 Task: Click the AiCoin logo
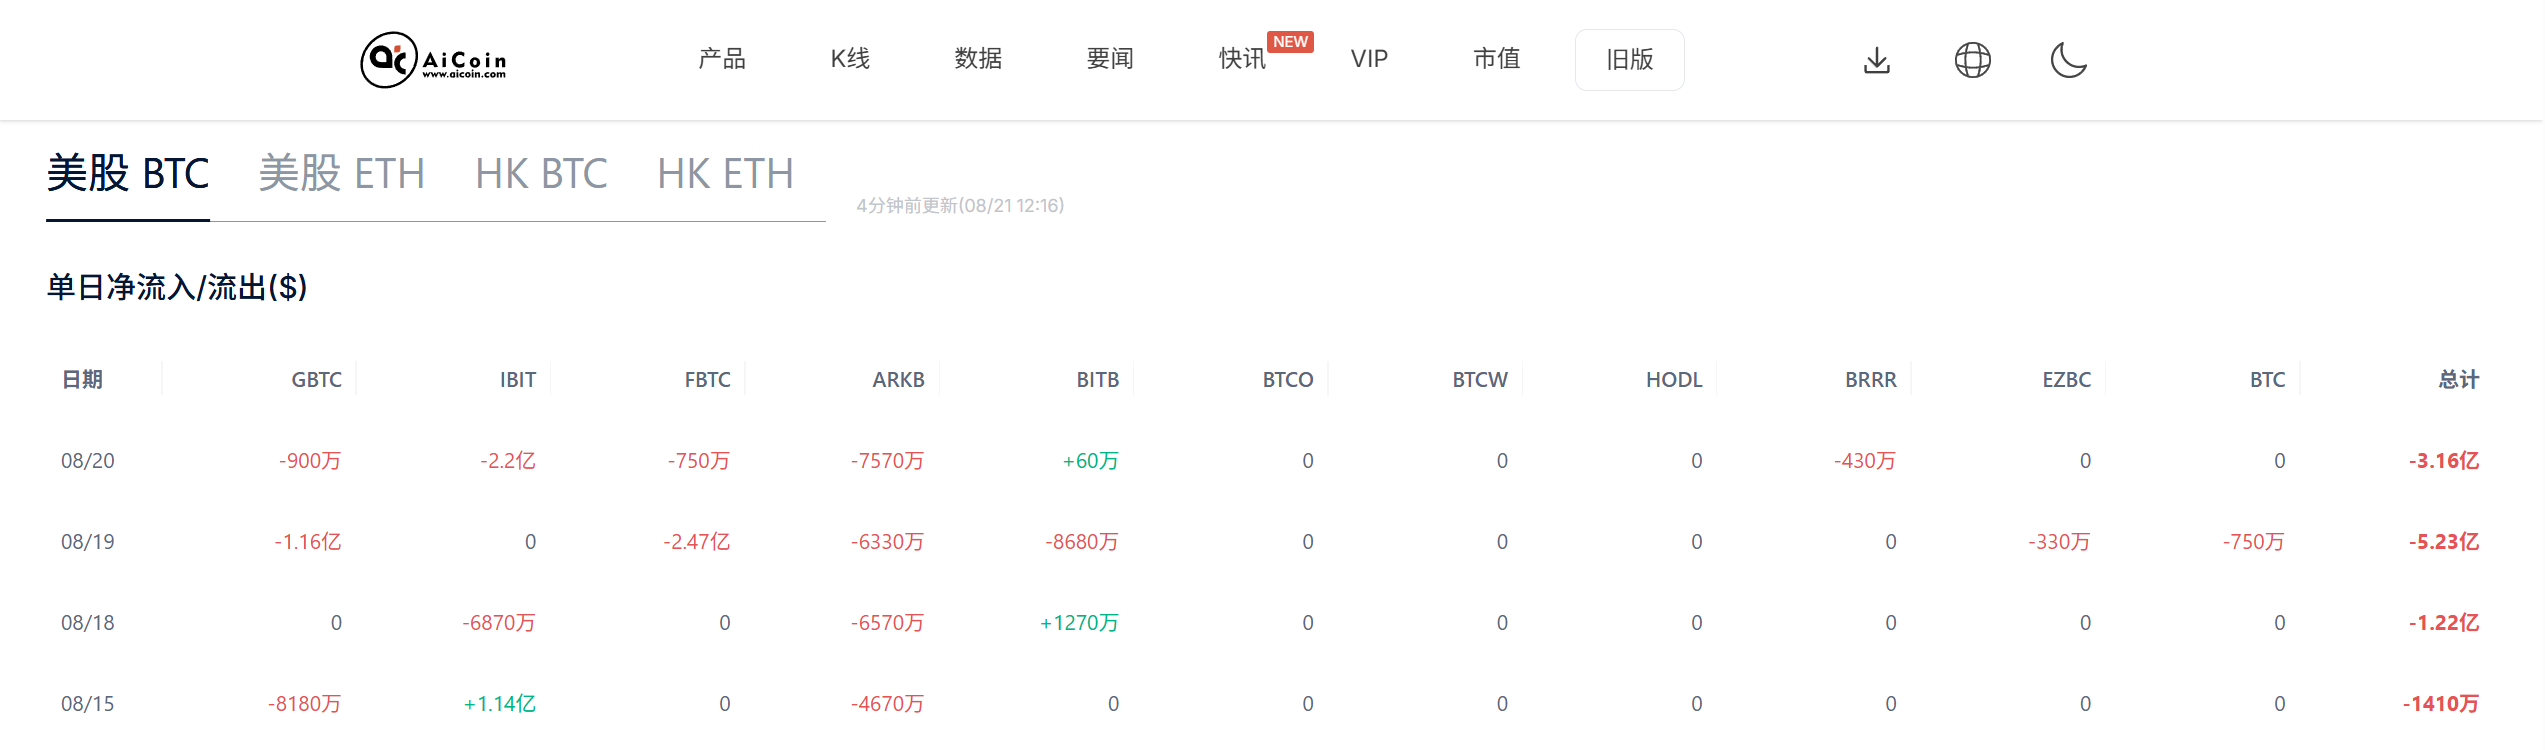434,60
